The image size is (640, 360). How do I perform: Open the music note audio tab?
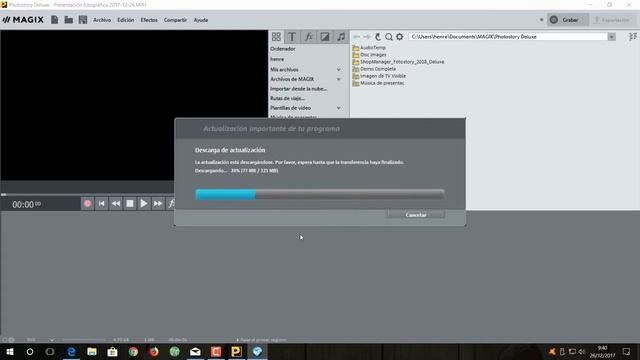pyautogui.click(x=341, y=37)
